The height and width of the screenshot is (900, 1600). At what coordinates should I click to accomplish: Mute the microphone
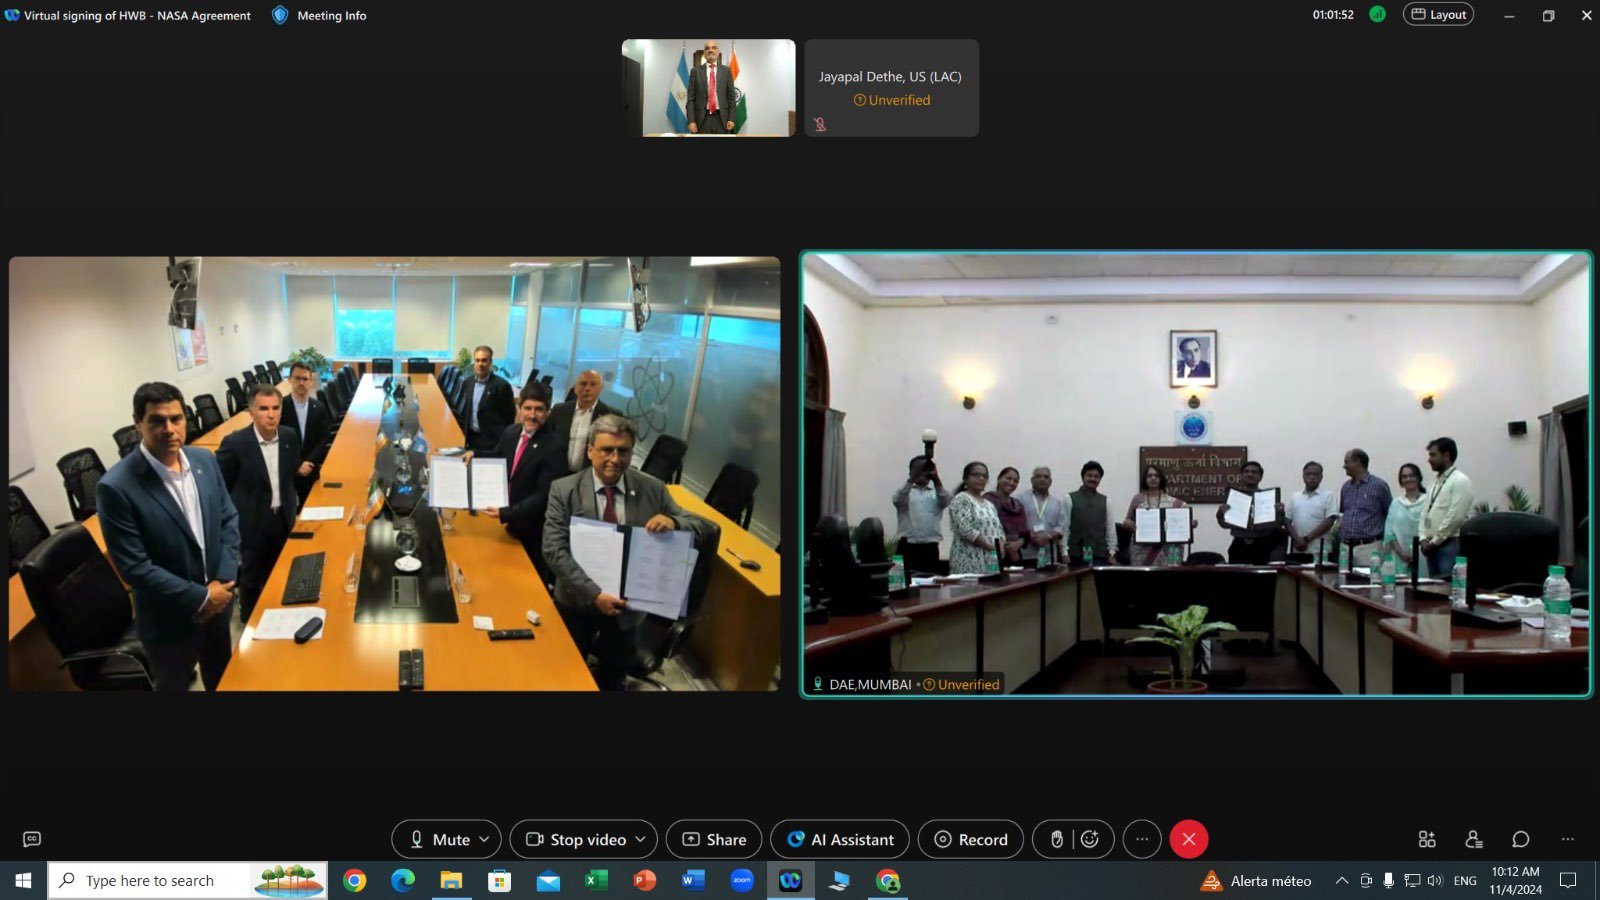pyautogui.click(x=438, y=839)
